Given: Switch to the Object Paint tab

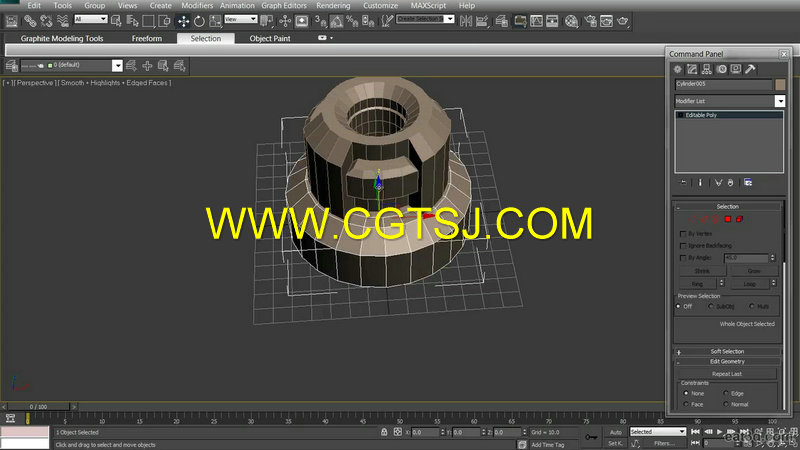Looking at the screenshot, I should (270, 38).
